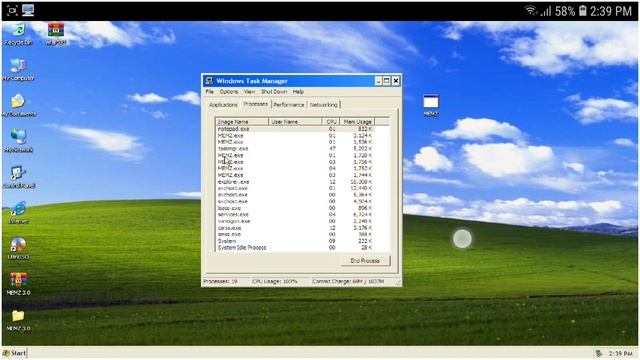The width and height of the screenshot is (640, 360).
Task: Select the notepad.exe process row
Action: (x=302, y=129)
